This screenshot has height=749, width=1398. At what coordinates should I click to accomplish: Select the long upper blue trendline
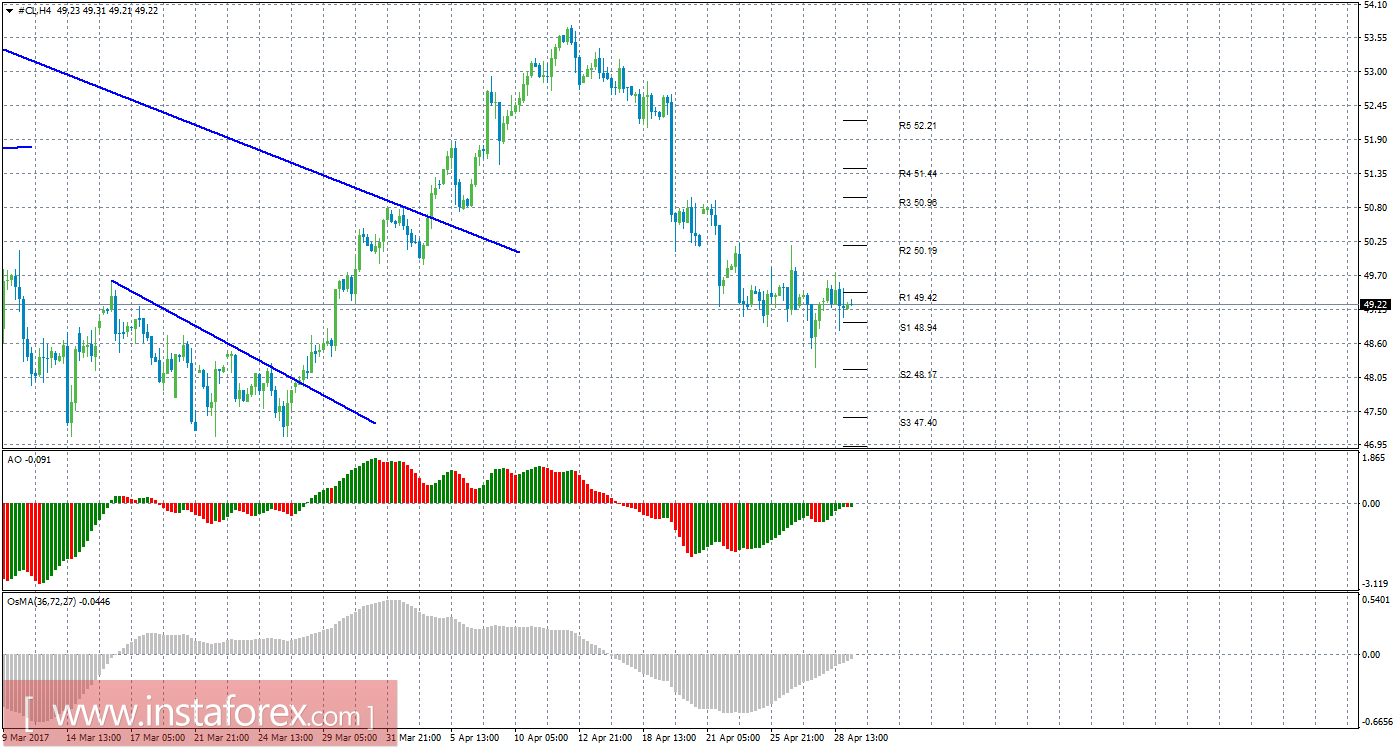coord(260,150)
